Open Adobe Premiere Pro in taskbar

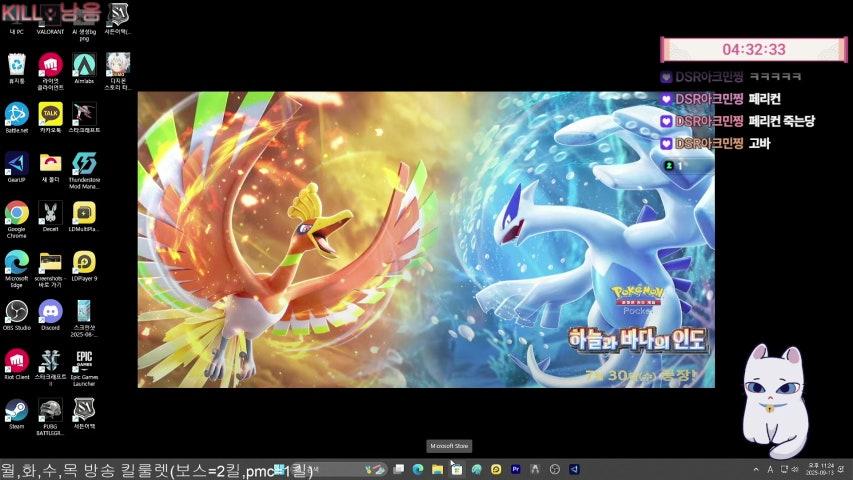pos(516,469)
